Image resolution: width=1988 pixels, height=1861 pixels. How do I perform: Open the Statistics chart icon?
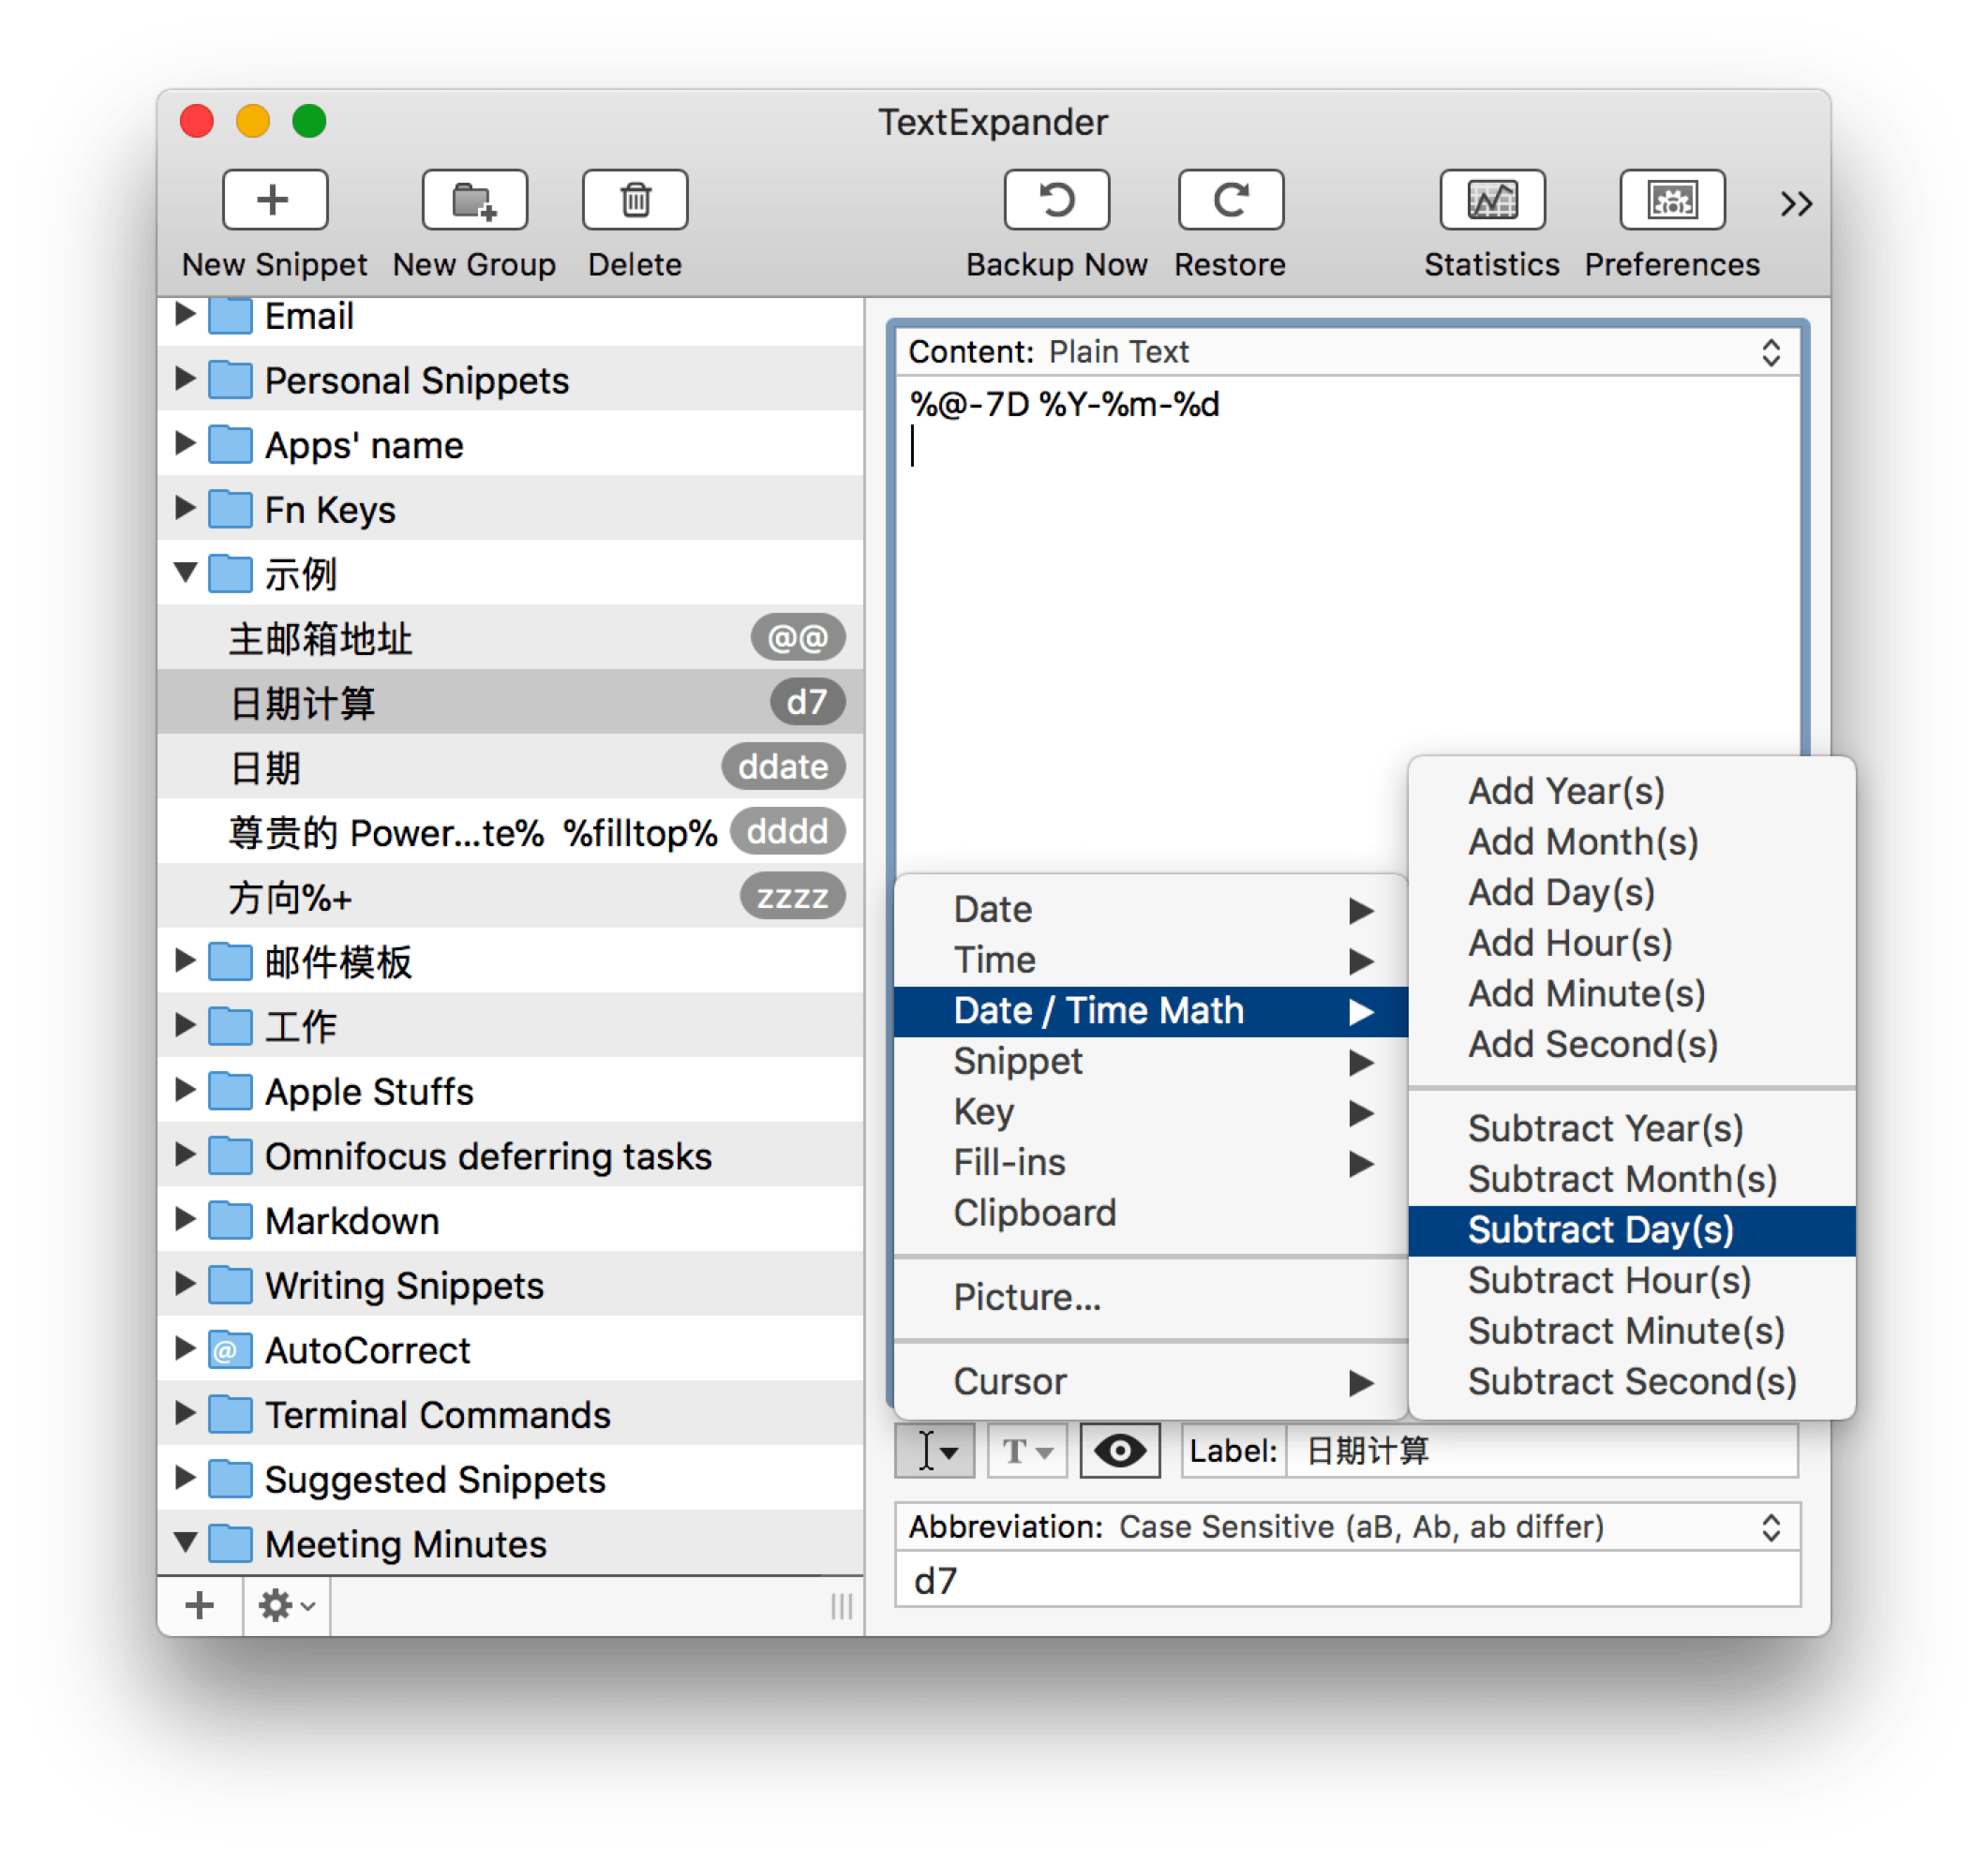(1491, 200)
